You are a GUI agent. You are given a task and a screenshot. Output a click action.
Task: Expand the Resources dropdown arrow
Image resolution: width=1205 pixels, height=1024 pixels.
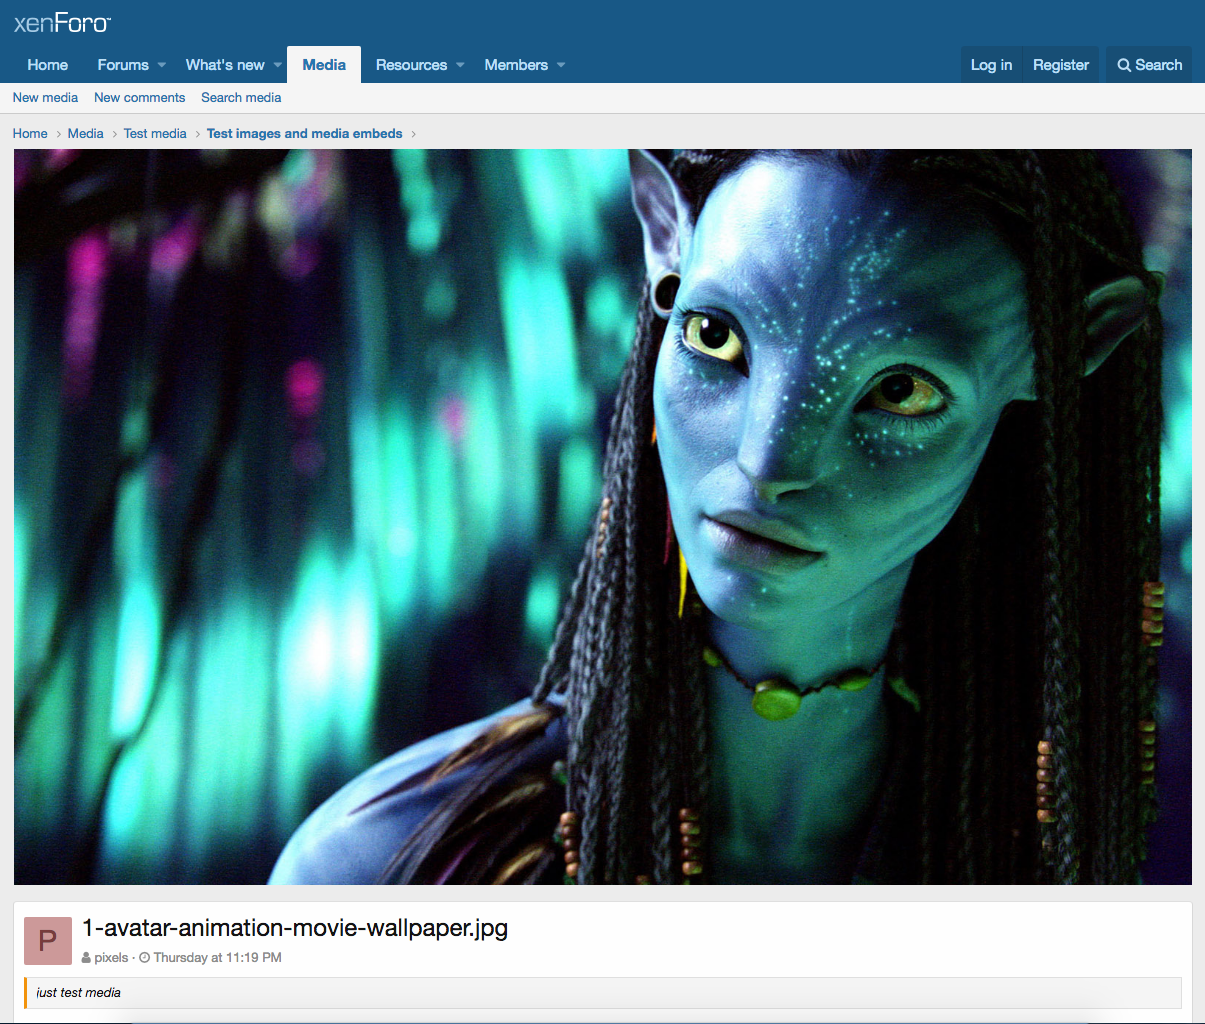(x=460, y=65)
